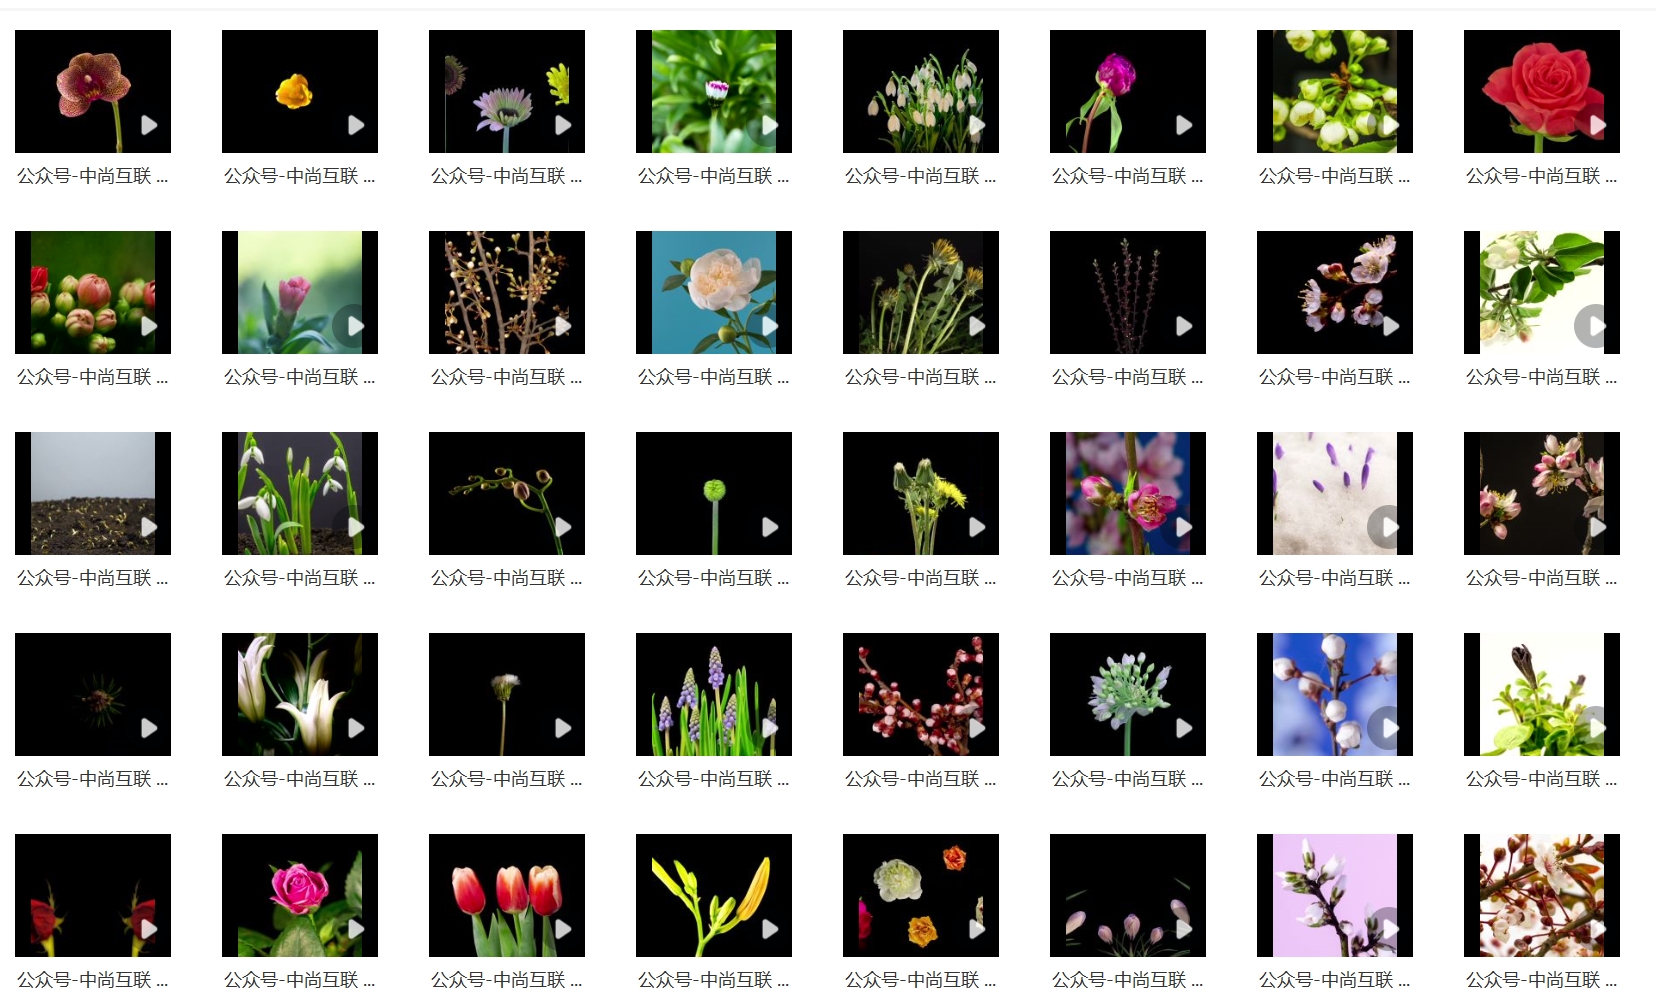The height and width of the screenshot is (997, 1656).
Task: Click play icon on pink rose video
Action: coord(356,929)
